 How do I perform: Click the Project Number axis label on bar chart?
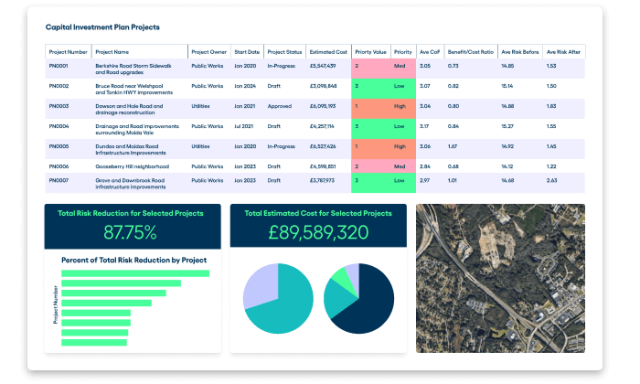tap(55, 304)
